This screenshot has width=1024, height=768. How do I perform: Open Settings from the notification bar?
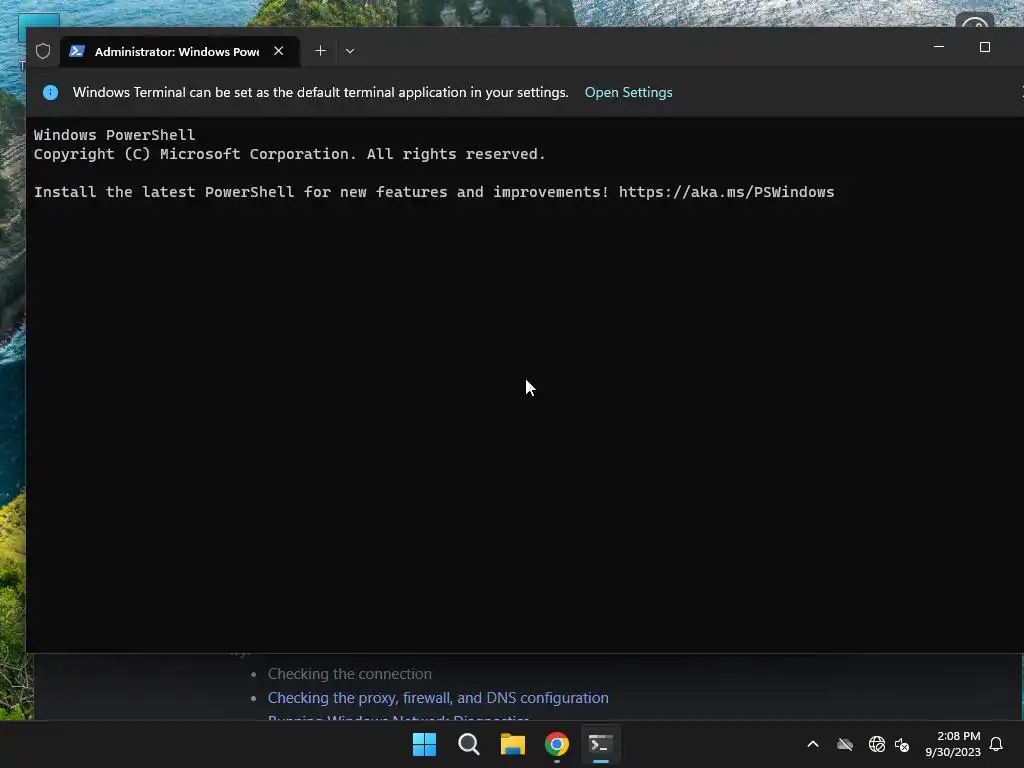pos(628,93)
